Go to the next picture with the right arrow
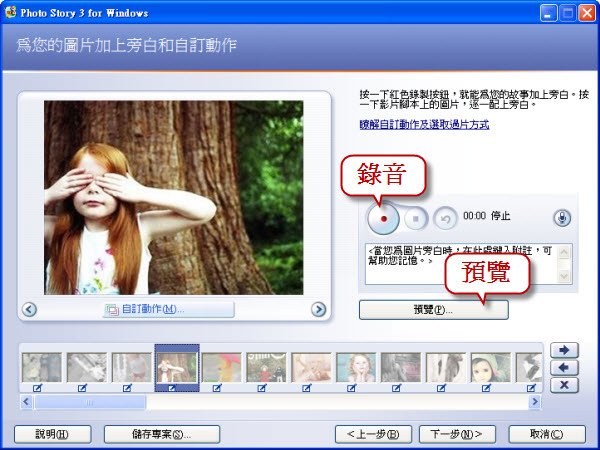Viewport: 600px width, 450px height. click(318, 309)
